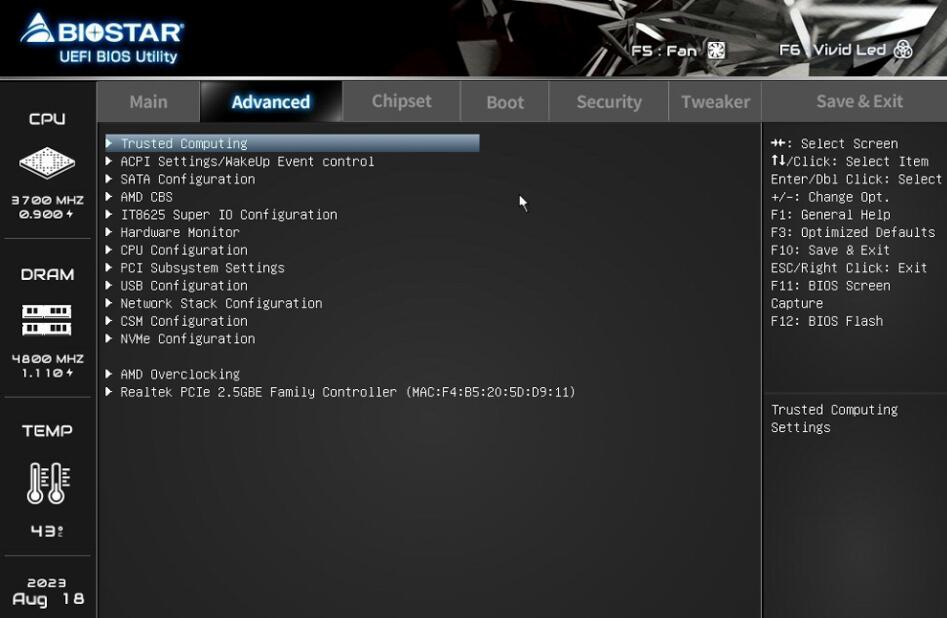947x618 pixels.
Task: Open Network Stack Configuration
Action: click(221, 303)
